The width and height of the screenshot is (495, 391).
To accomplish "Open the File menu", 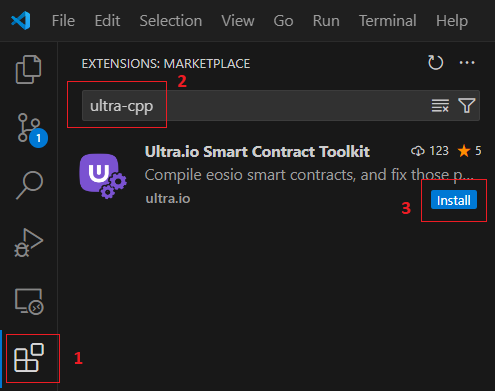I will tap(63, 21).
